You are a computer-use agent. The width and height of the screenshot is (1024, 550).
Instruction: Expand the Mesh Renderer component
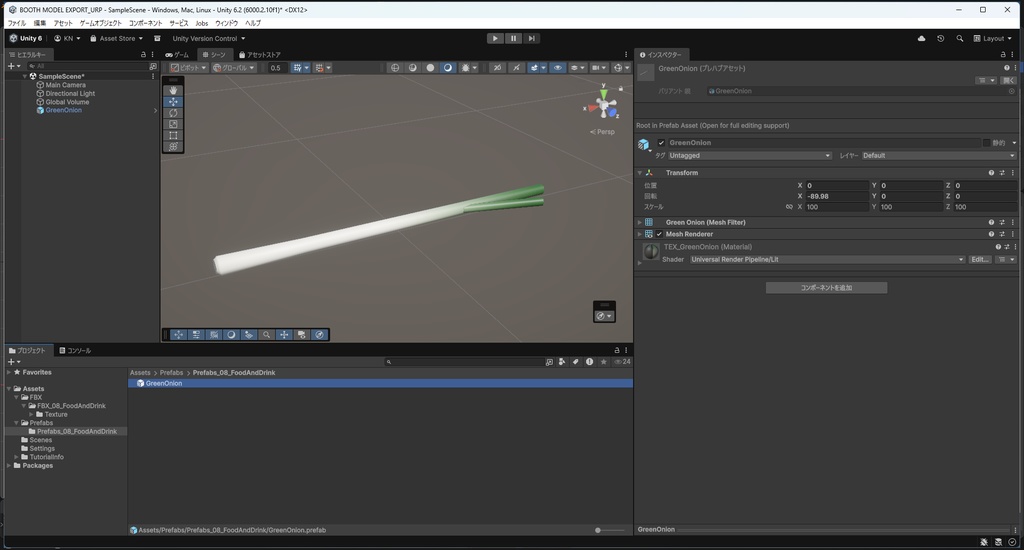pos(639,234)
